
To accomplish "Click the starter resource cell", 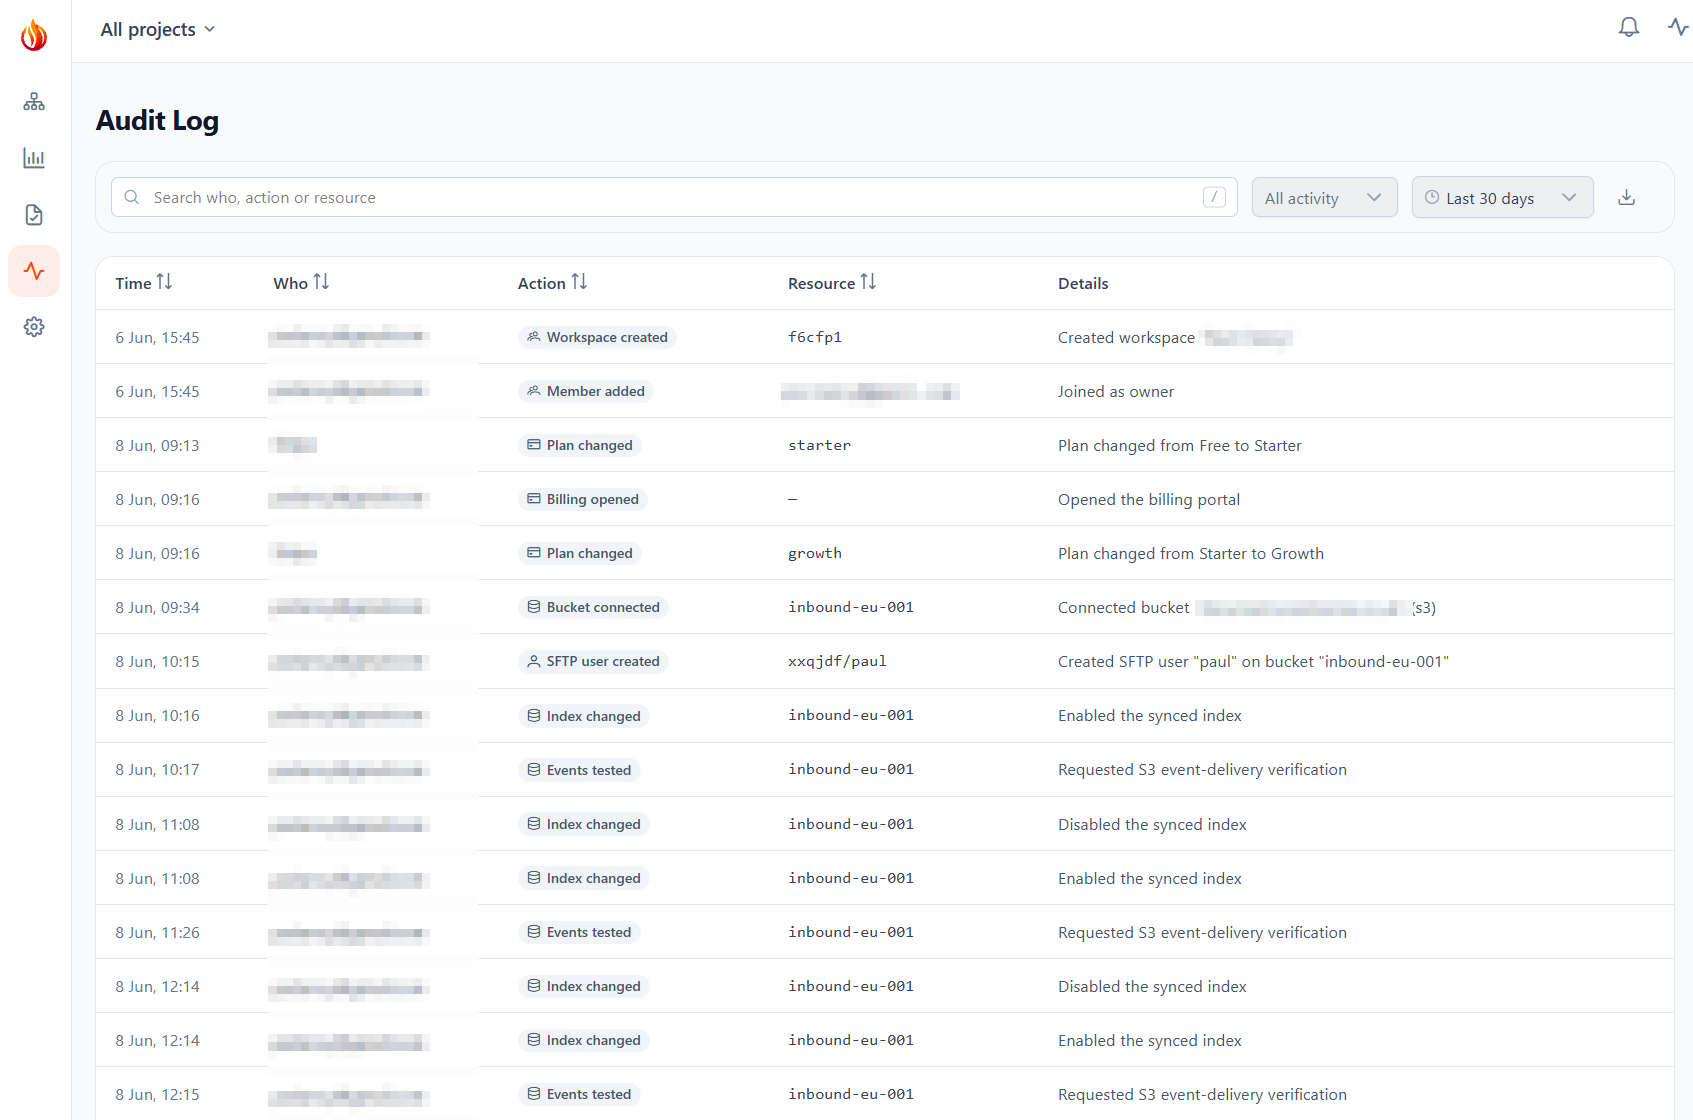I will (819, 445).
